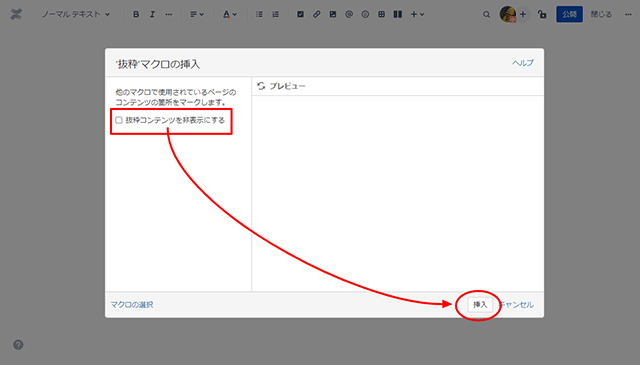Insert an emoji
640x365 pixels.
coord(365,14)
